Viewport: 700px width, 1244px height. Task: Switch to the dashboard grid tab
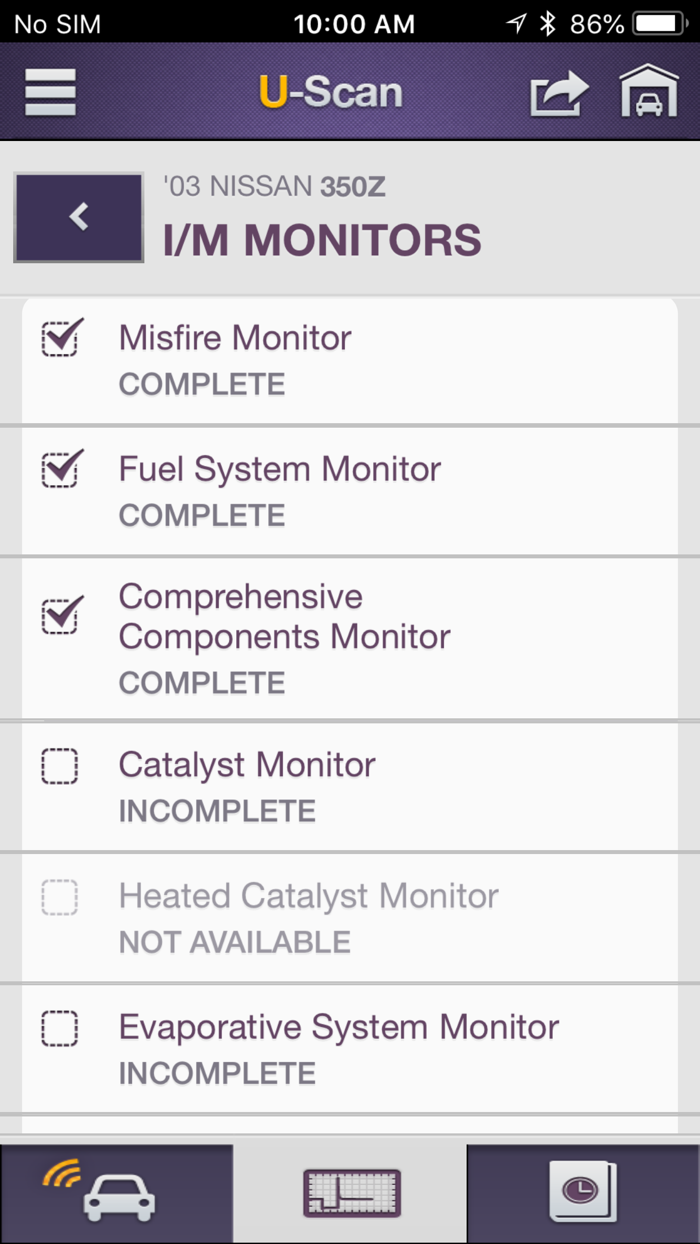point(351,1194)
